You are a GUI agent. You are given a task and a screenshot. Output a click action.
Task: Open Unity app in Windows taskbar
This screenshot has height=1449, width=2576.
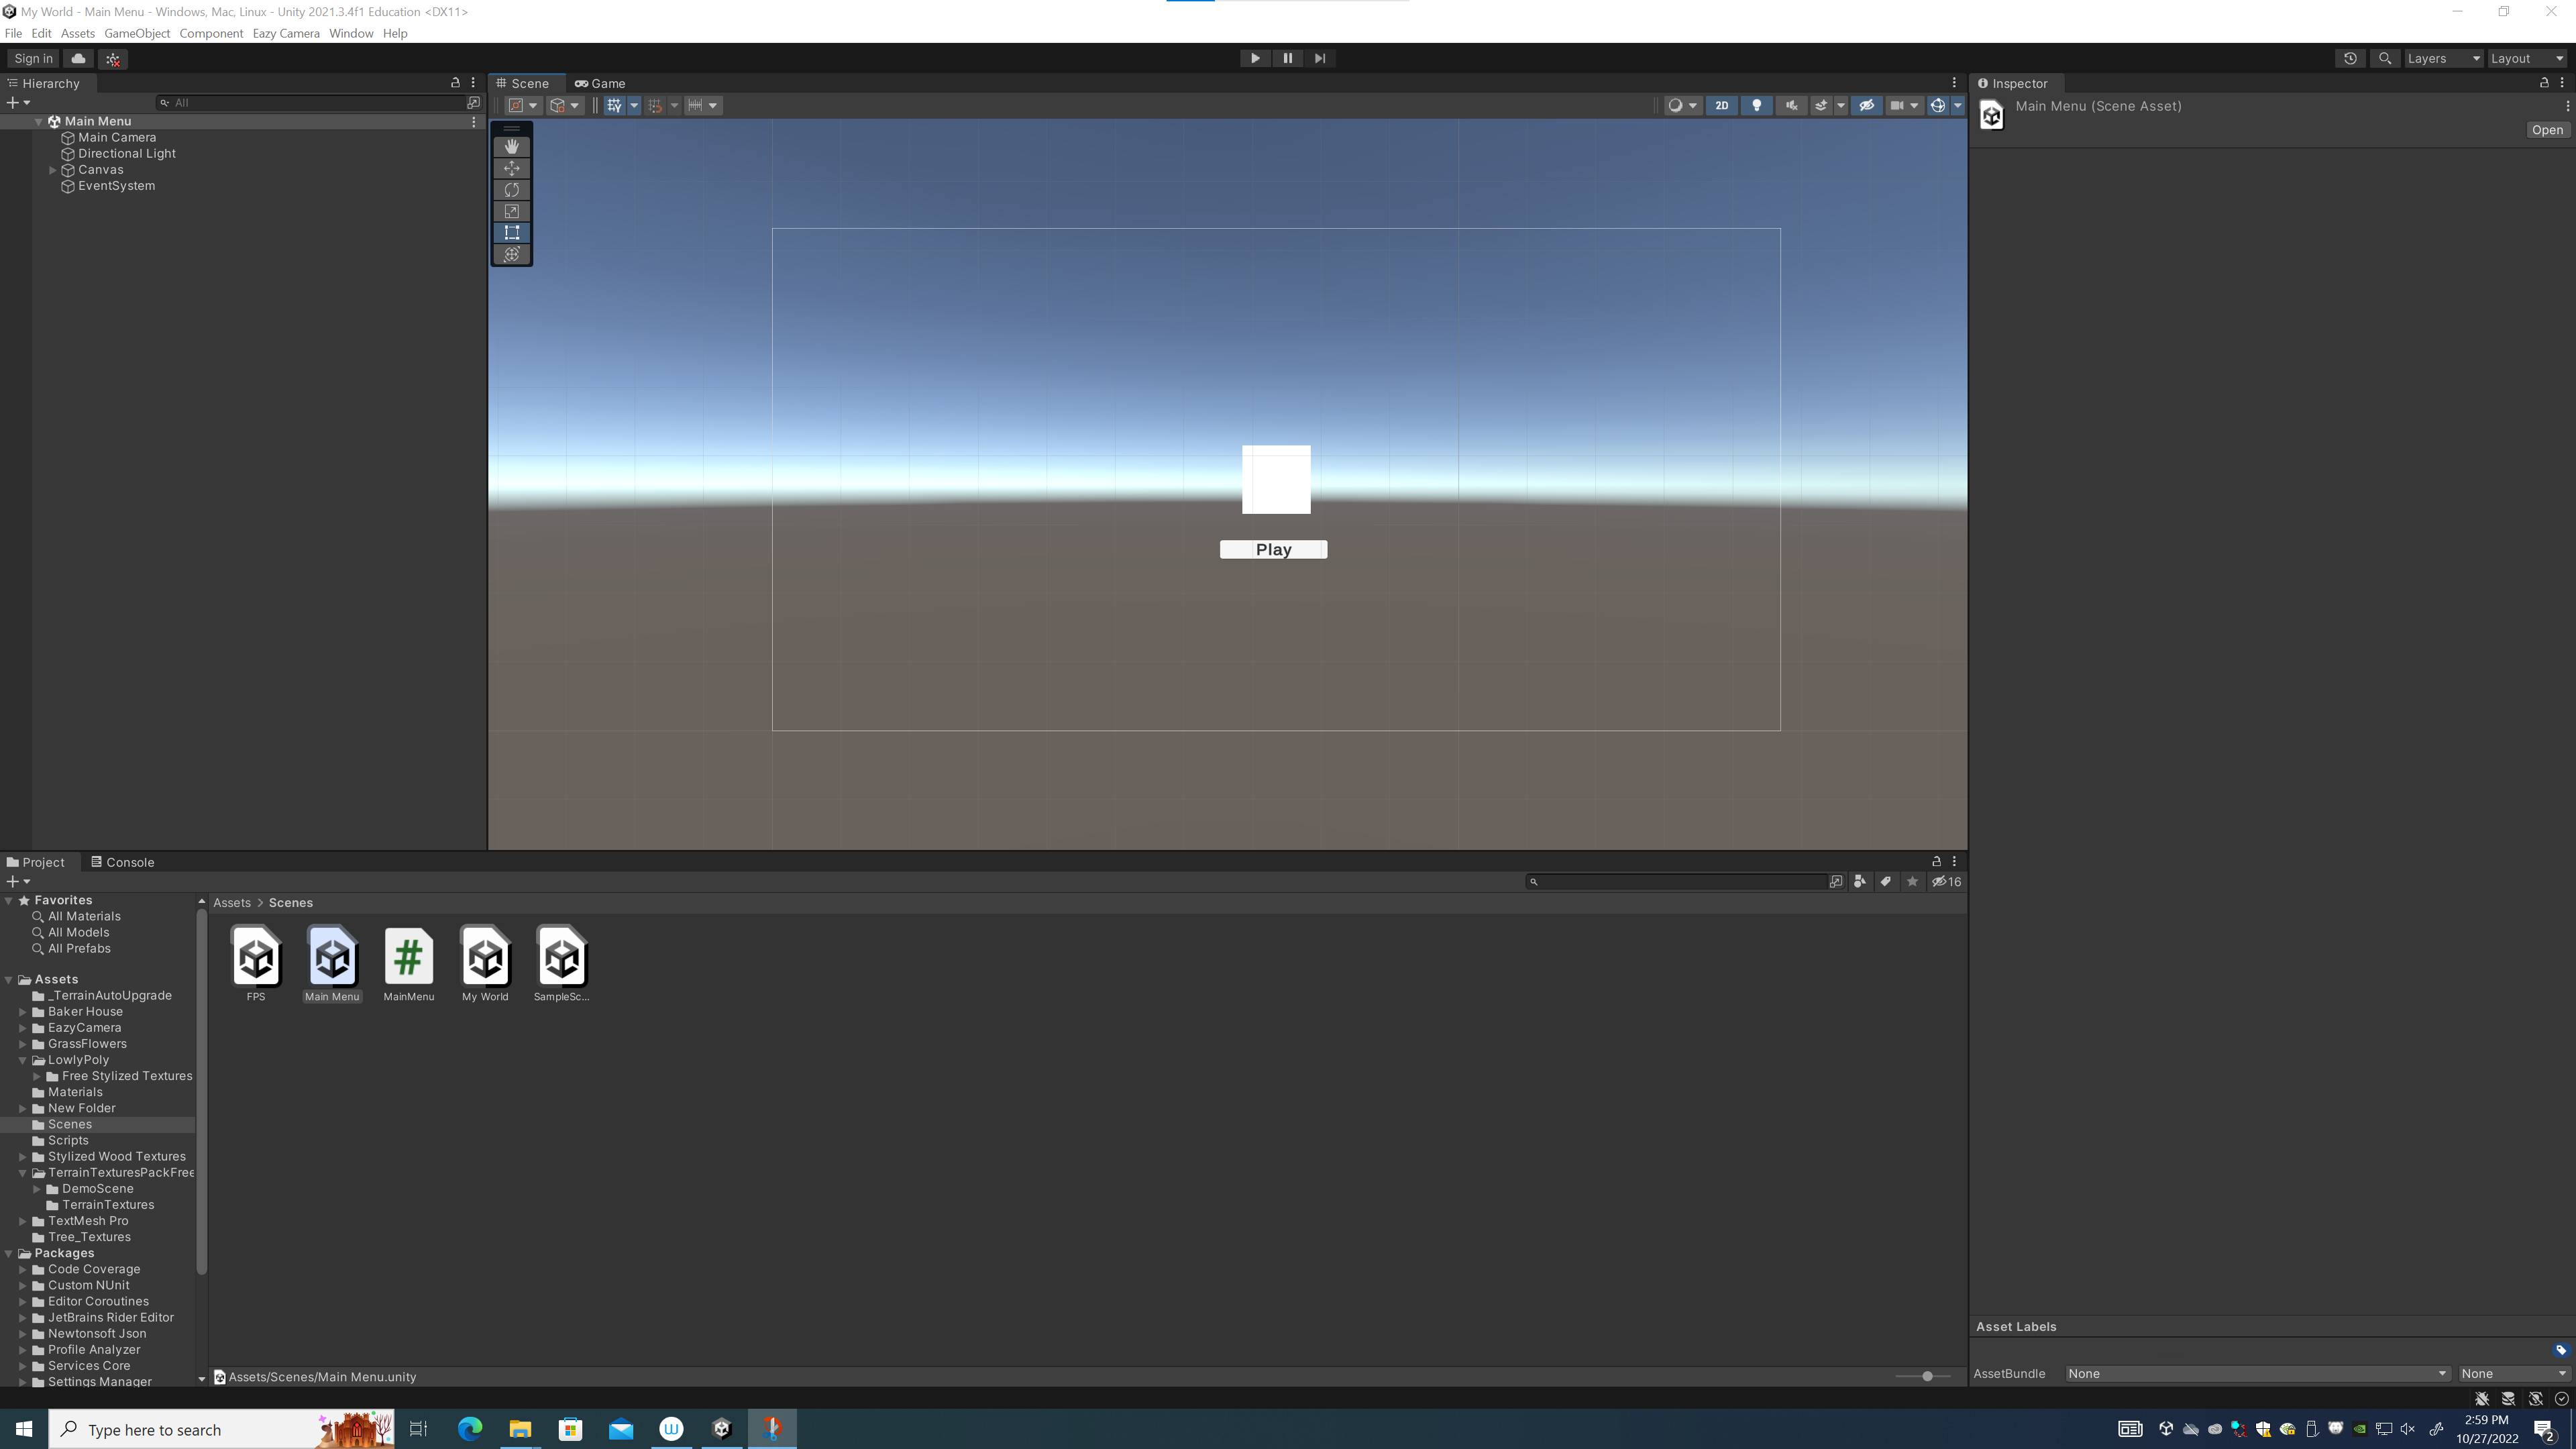[x=722, y=1428]
